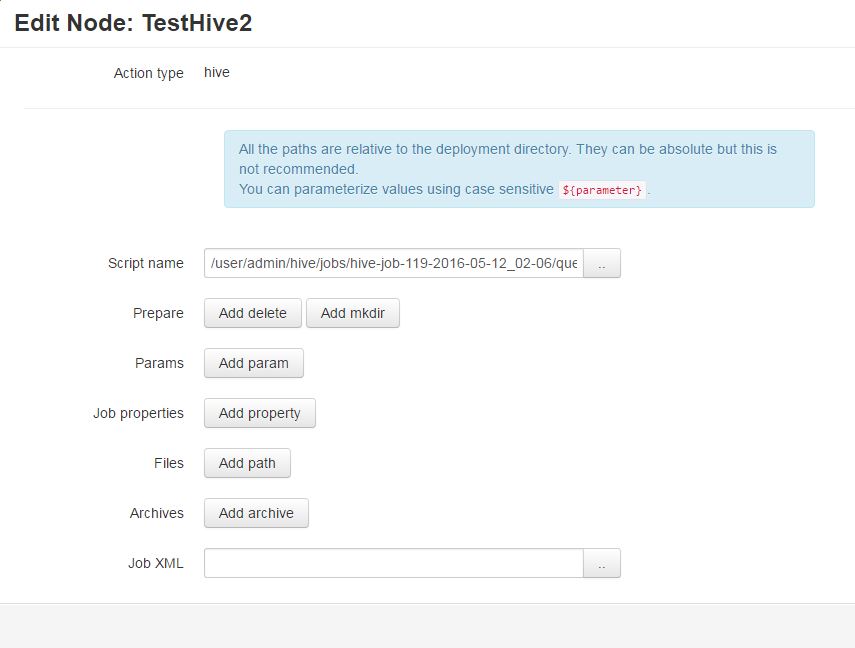Click the Edit Node: TestHive2 heading
Screen dimensions: 855x648
point(134,22)
